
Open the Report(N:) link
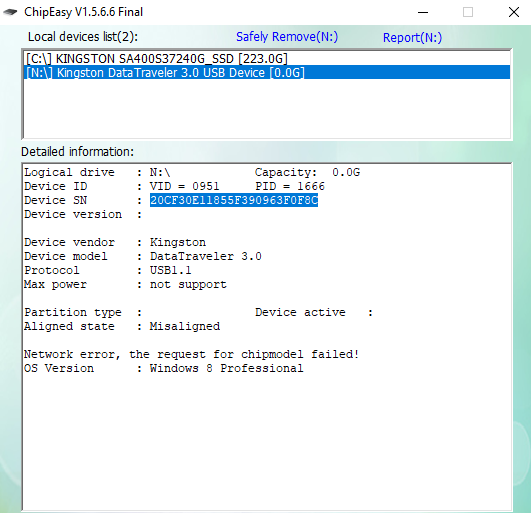tap(412, 37)
